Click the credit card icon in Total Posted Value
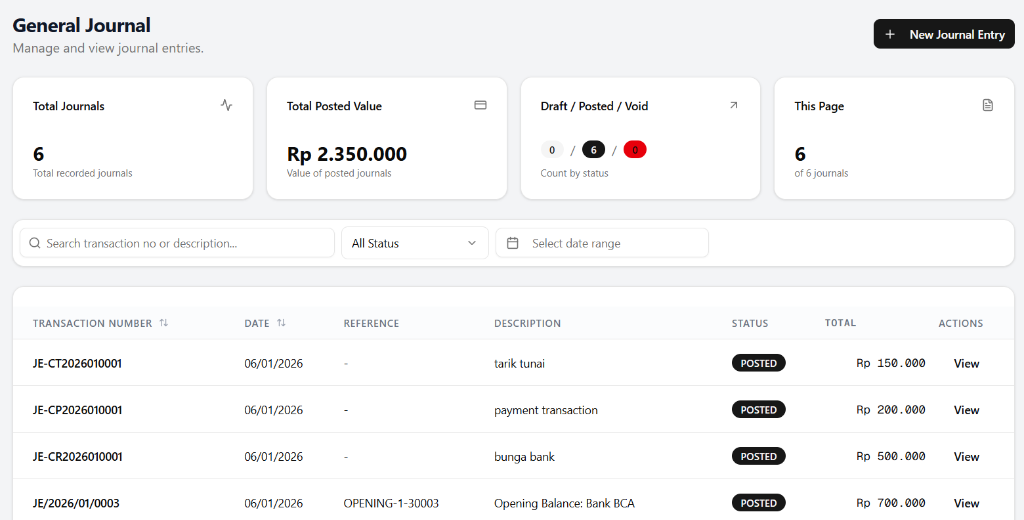Screen dimensions: 1024x520 (x=480, y=105)
